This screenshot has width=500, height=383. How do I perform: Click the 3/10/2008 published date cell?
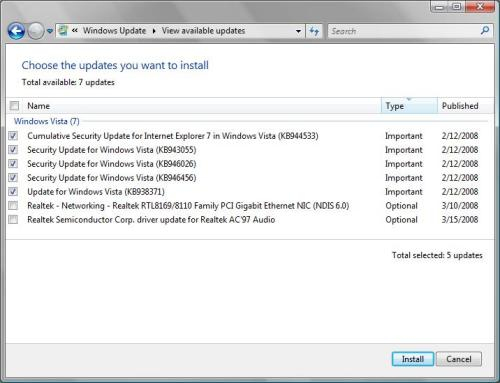point(460,206)
